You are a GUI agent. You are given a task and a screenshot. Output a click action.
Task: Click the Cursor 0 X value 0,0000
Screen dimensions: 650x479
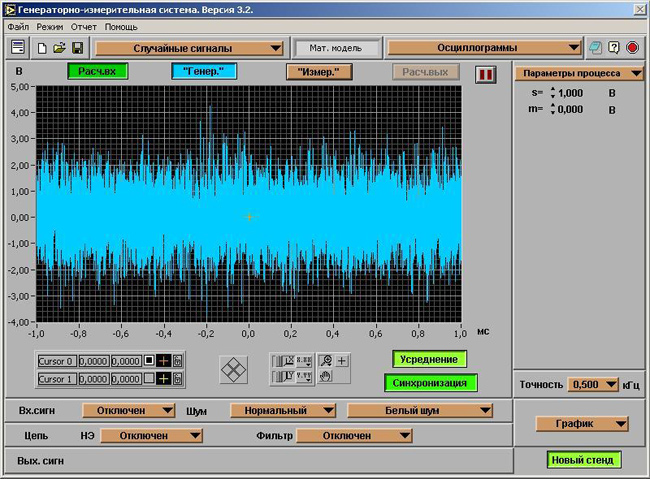94,361
